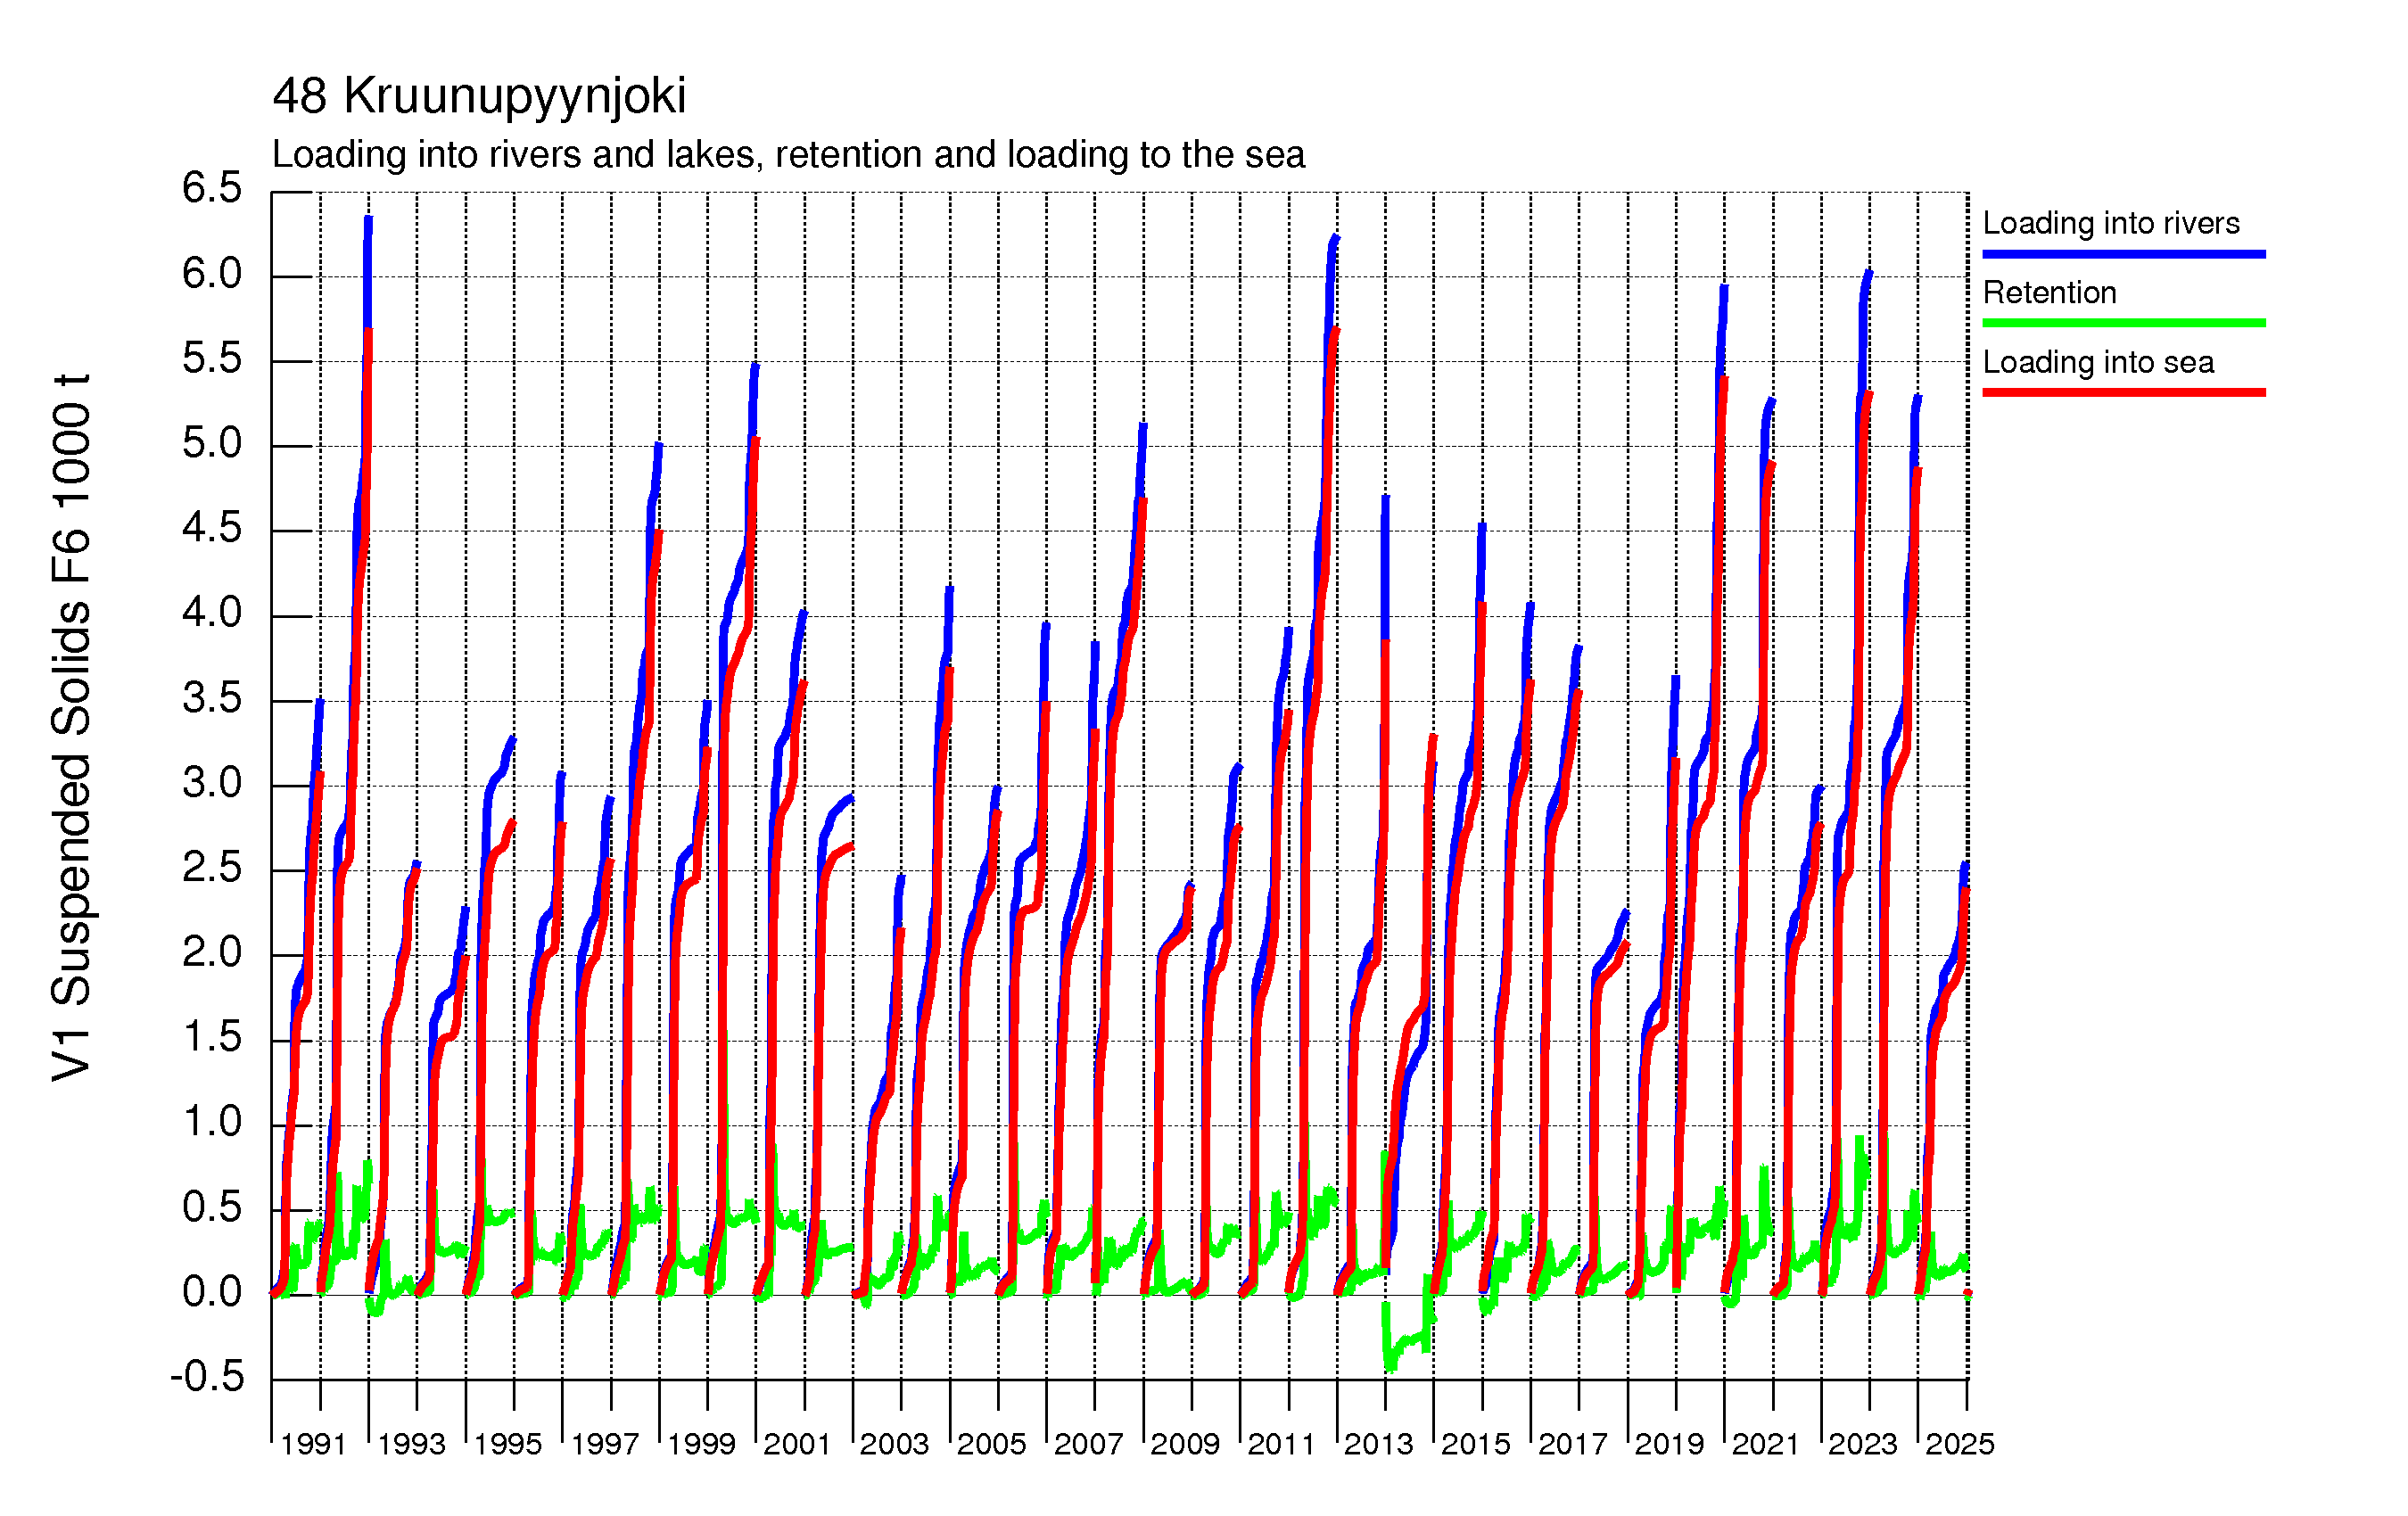
Task: Click the 2001 x-axis year label
Action: tap(797, 1444)
